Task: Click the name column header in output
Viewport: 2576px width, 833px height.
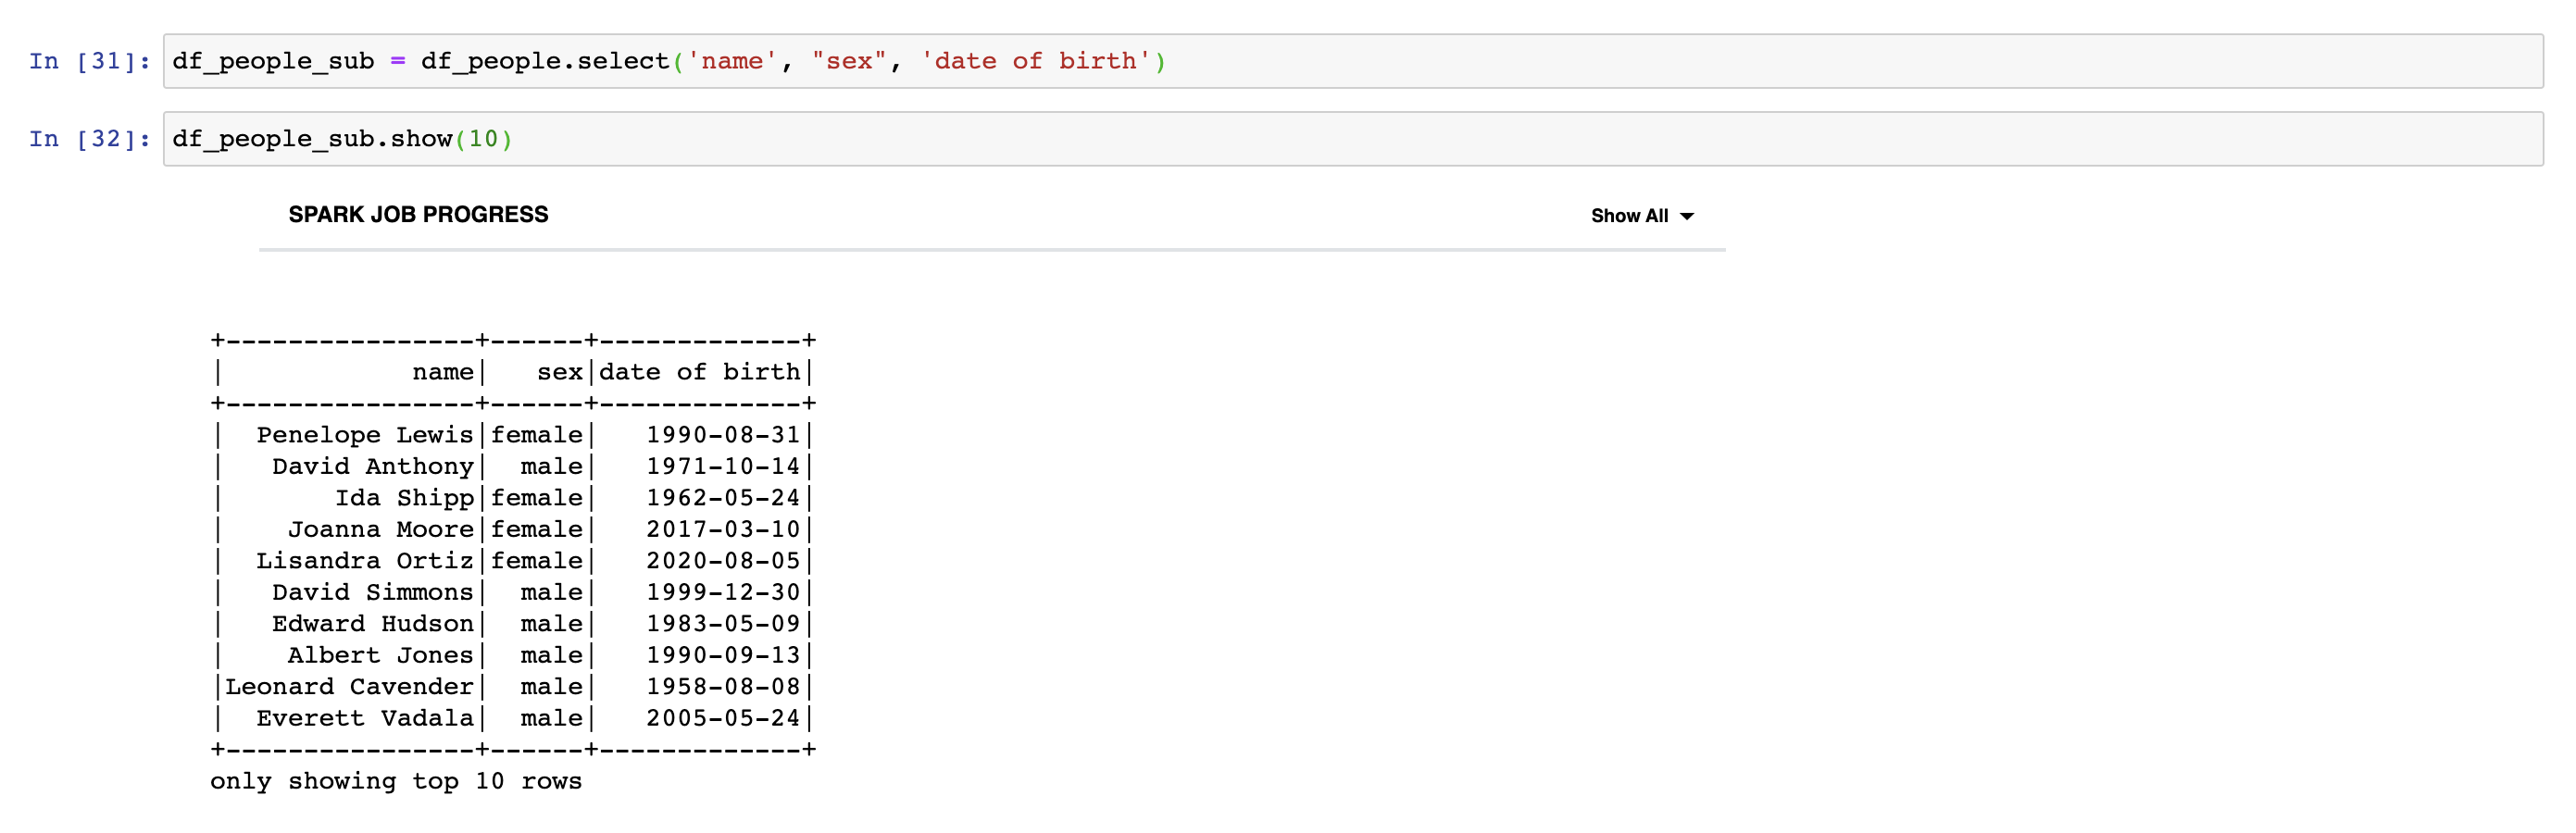Action: pyautogui.click(x=443, y=372)
